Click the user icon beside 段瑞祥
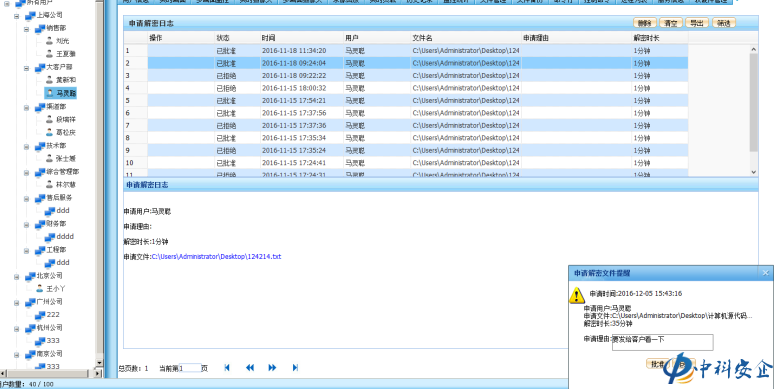Image resolution: width=778 pixels, height=391 pixels. coord(49,119)
